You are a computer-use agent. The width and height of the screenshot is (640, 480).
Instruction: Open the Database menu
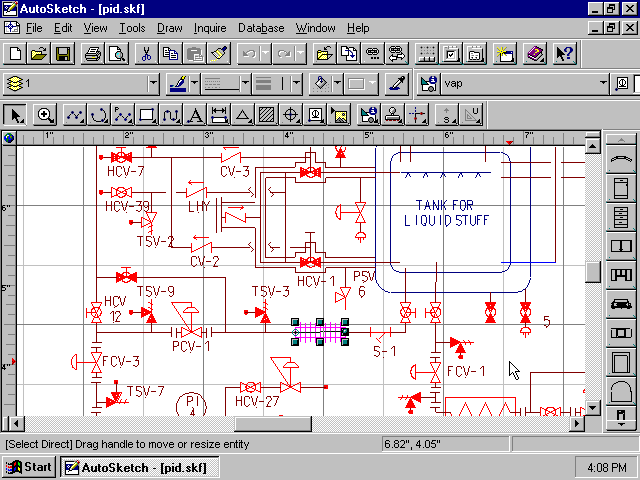coord(260,28)
